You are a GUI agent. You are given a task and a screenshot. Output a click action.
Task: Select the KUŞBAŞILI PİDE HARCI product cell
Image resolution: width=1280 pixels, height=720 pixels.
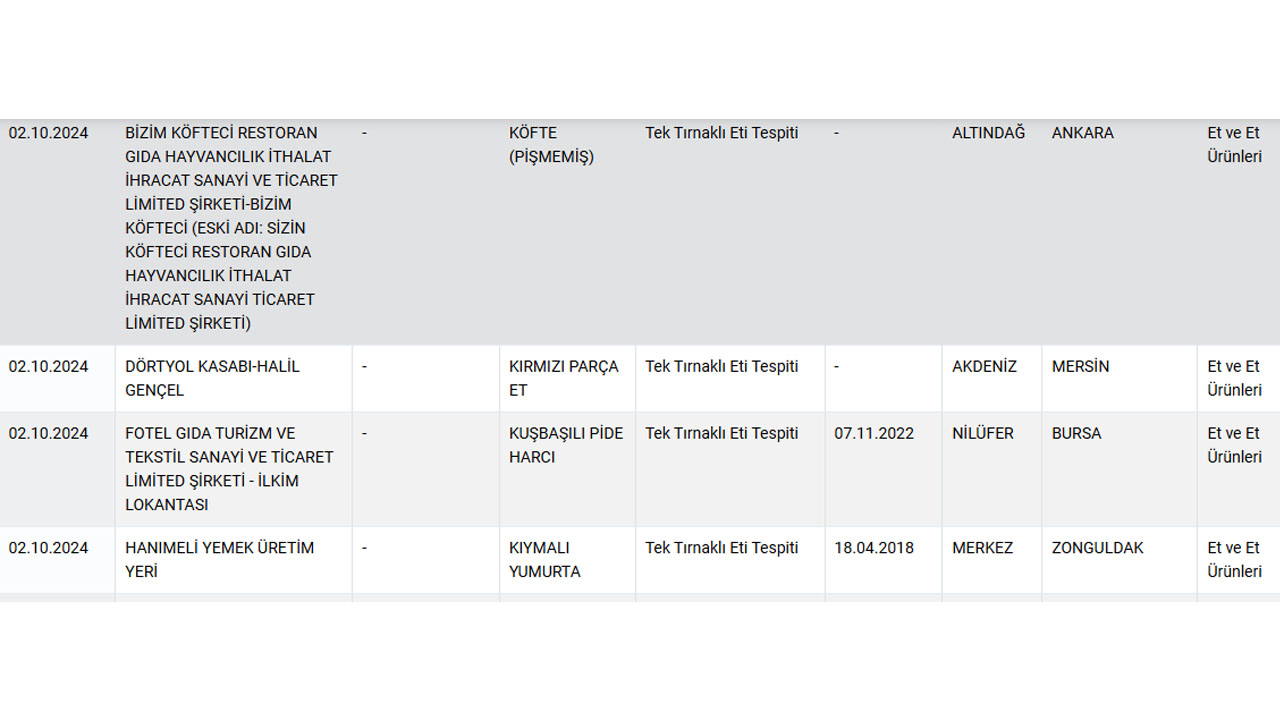566,445
